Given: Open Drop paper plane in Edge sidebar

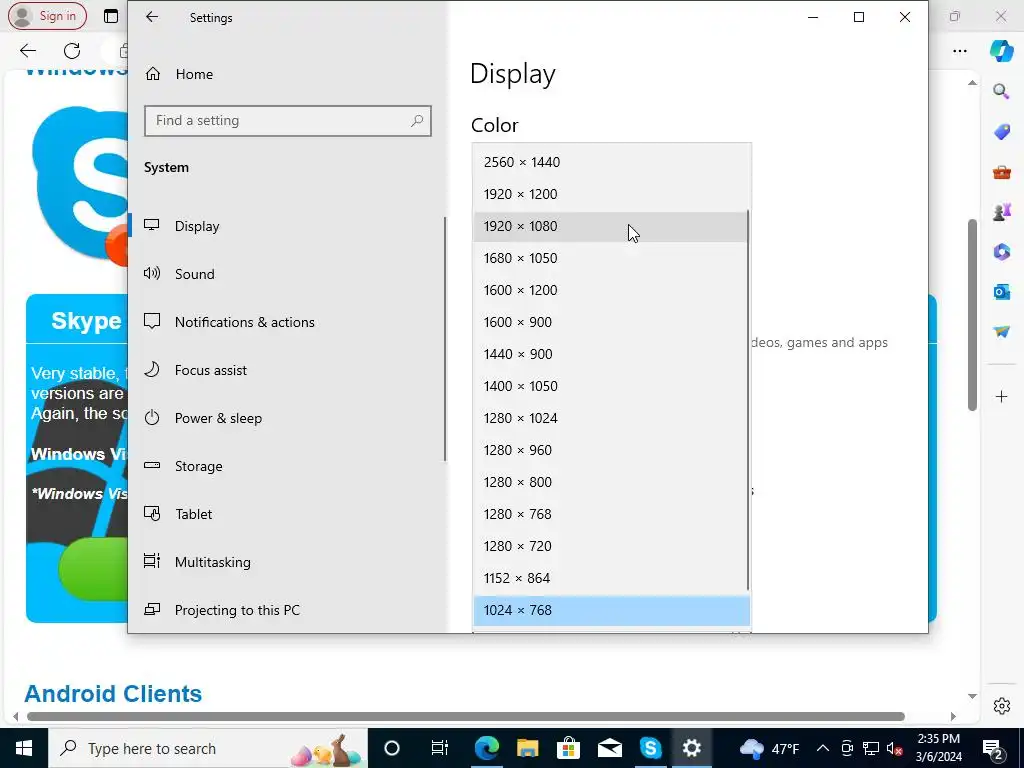Looking at the screenshot, I should [x=1001, y=332].
